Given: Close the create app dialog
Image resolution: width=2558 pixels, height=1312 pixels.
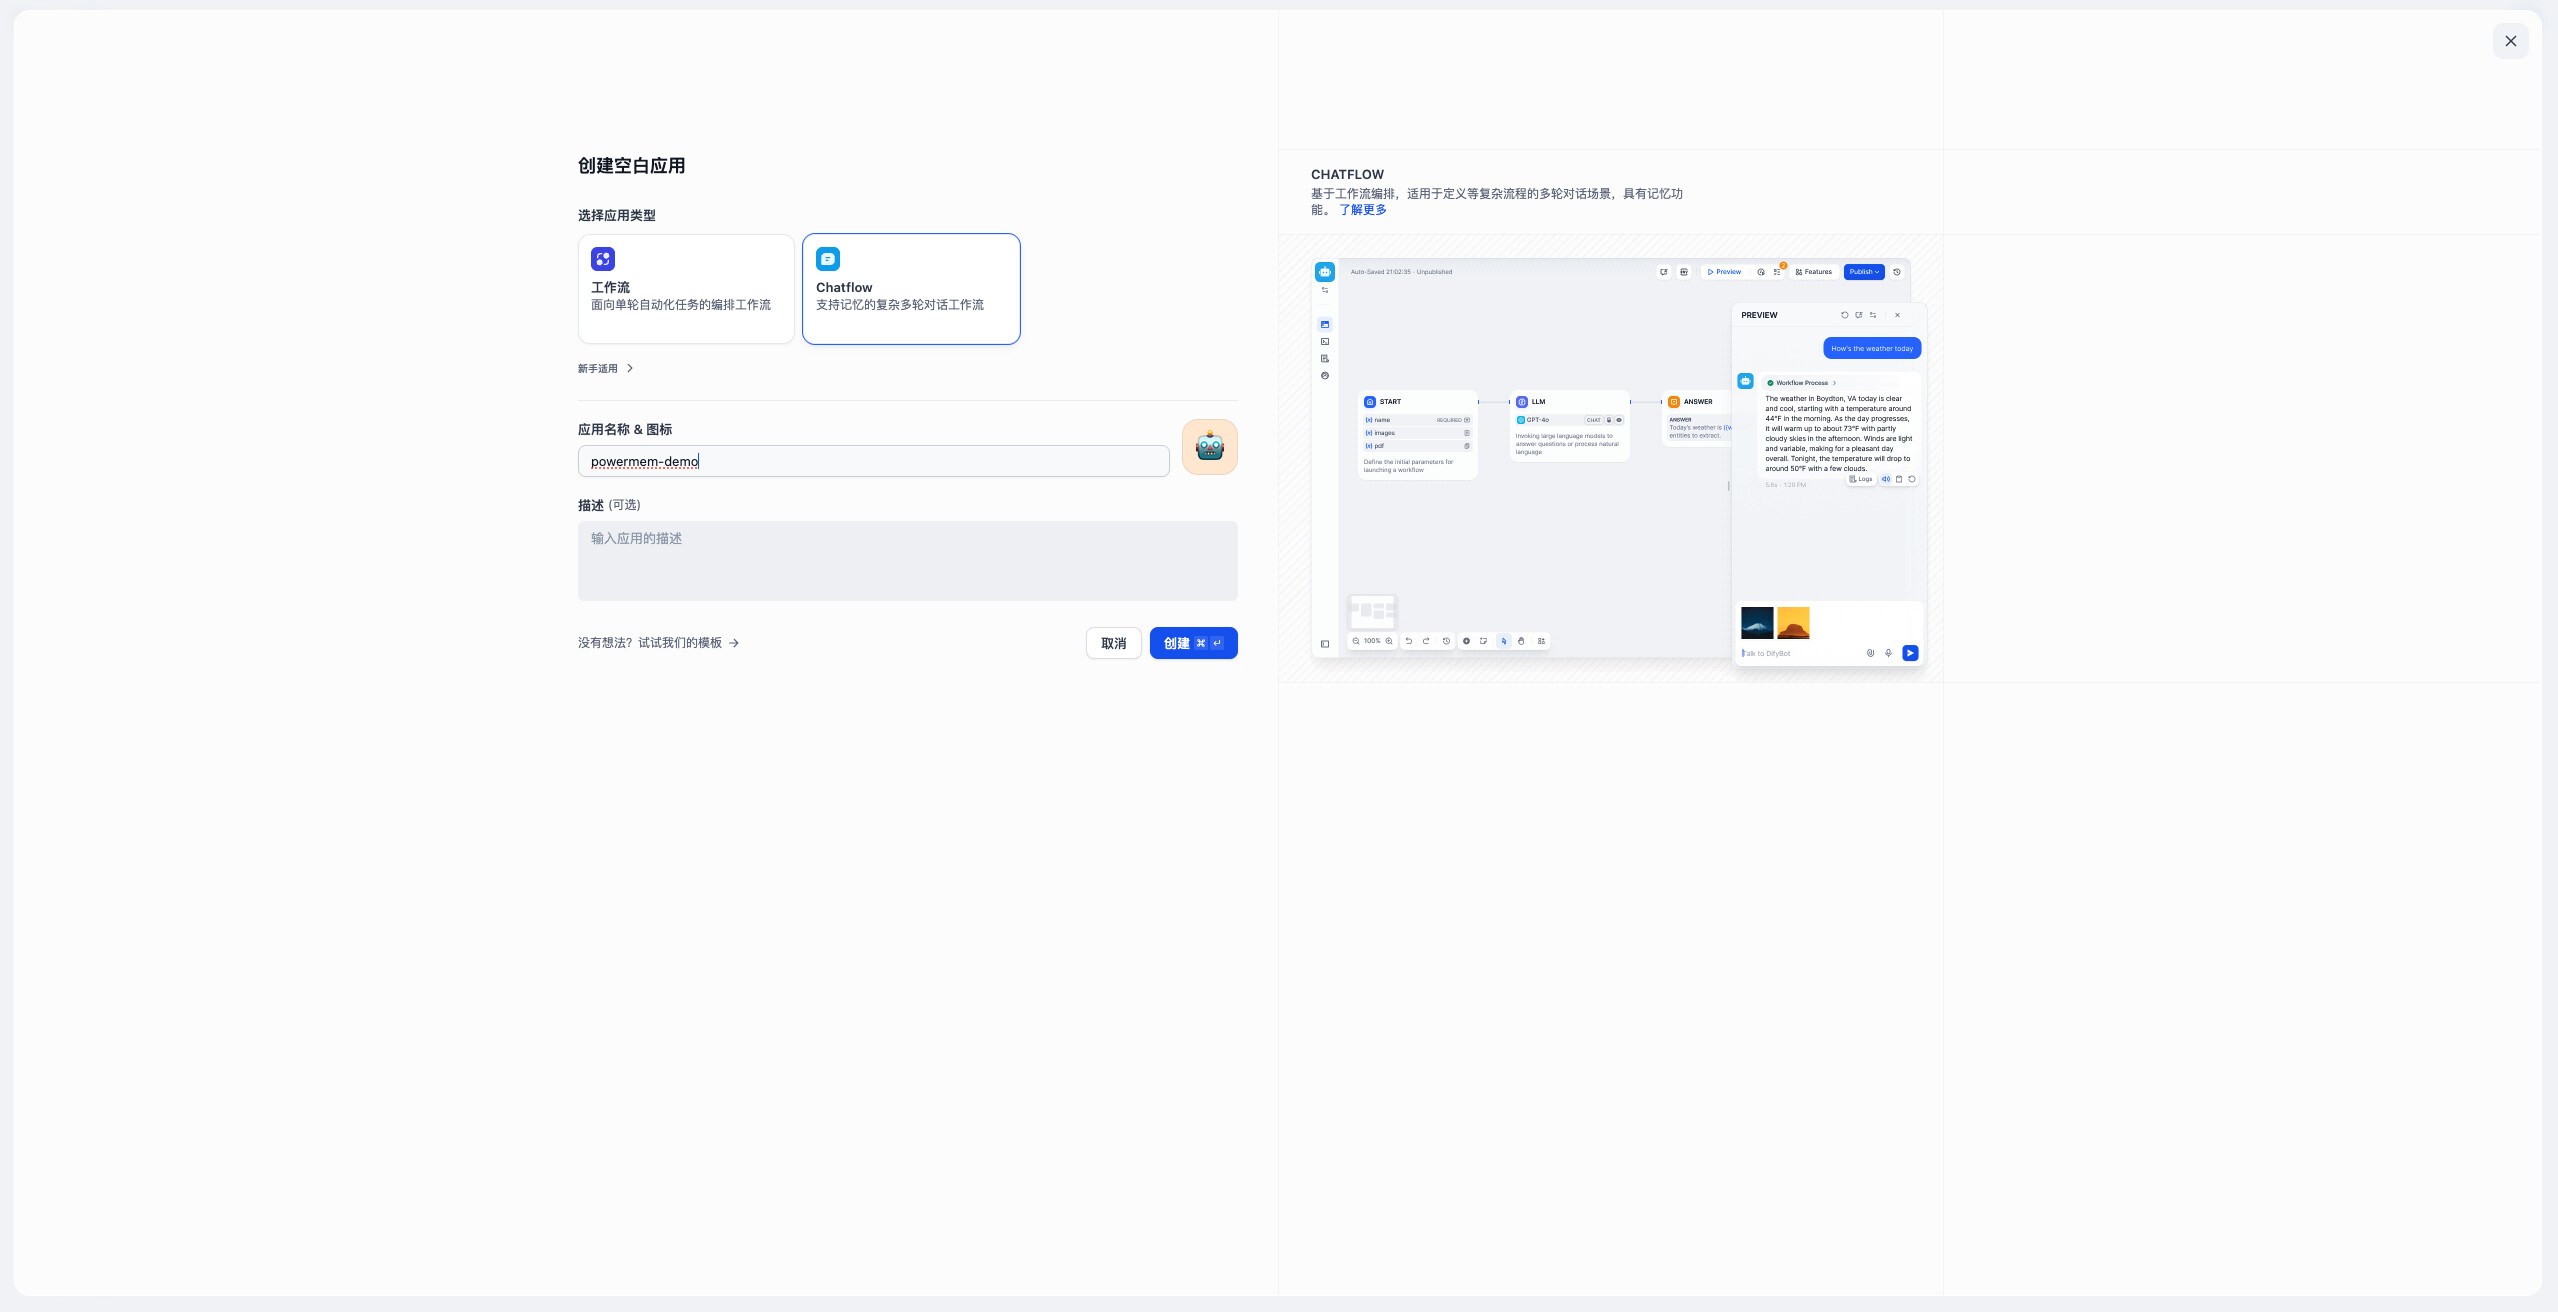Looking at the screenshot, I should [2510, 41].
